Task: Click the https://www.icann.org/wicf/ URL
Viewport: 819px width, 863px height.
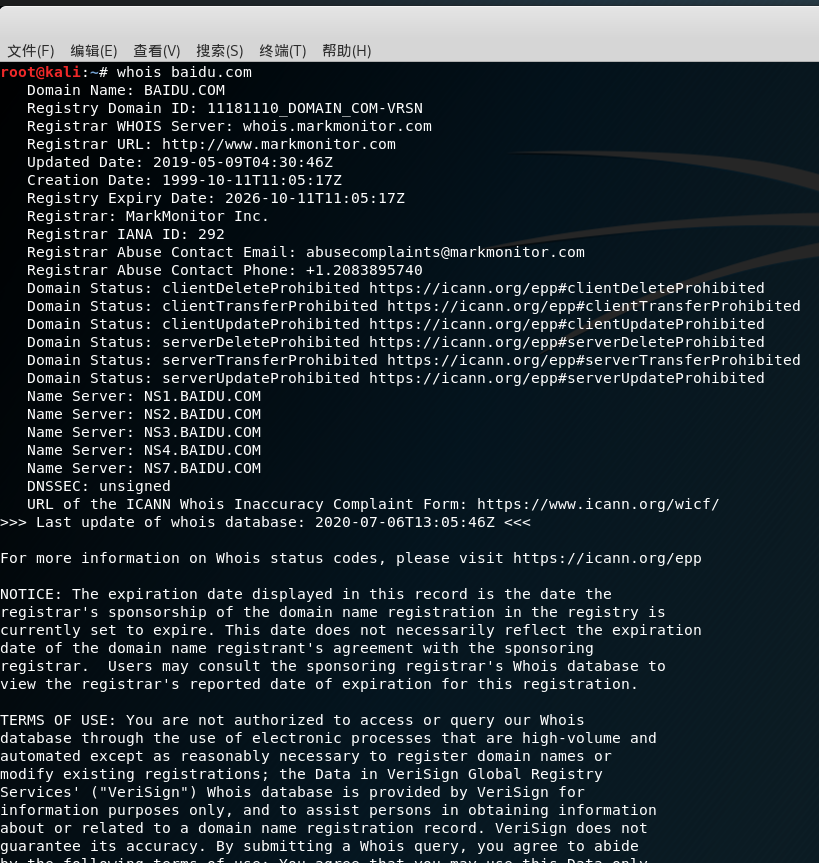Action: [598, 505]
